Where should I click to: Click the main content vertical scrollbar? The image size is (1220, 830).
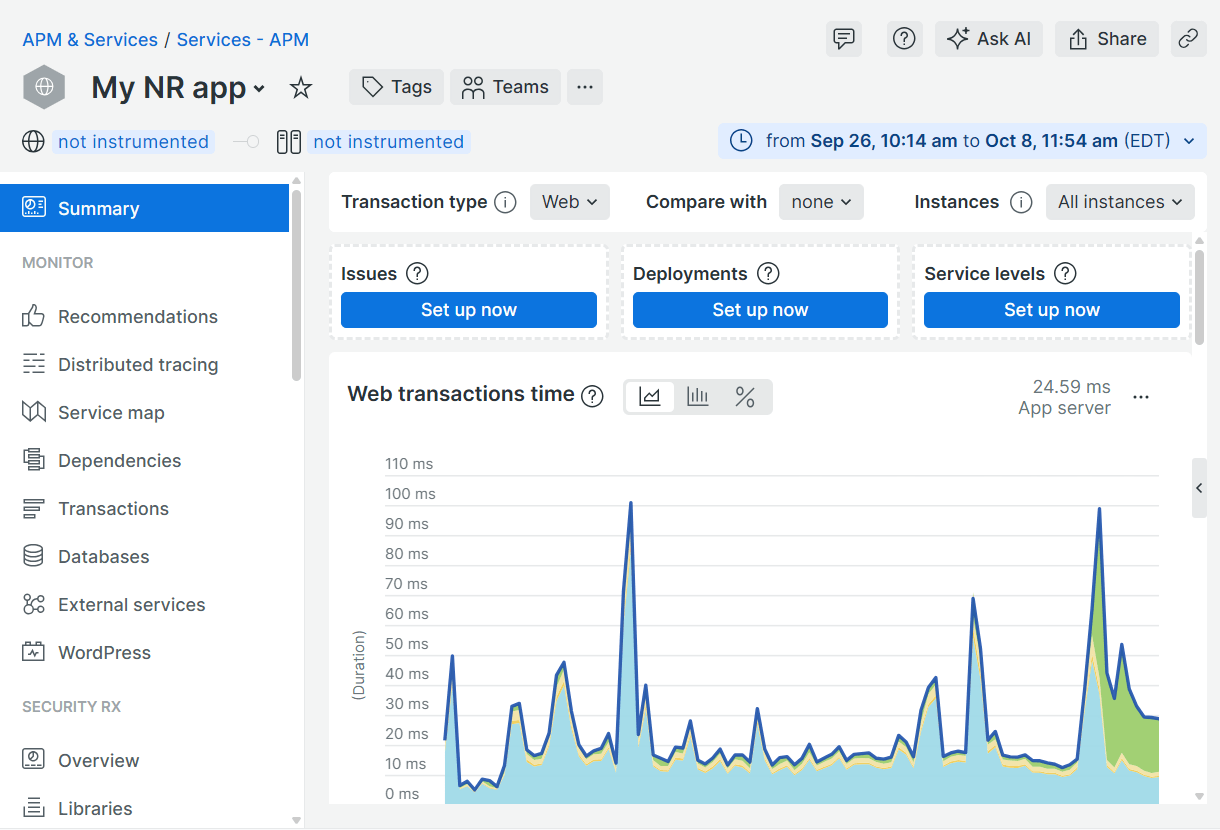point(1200,296)
